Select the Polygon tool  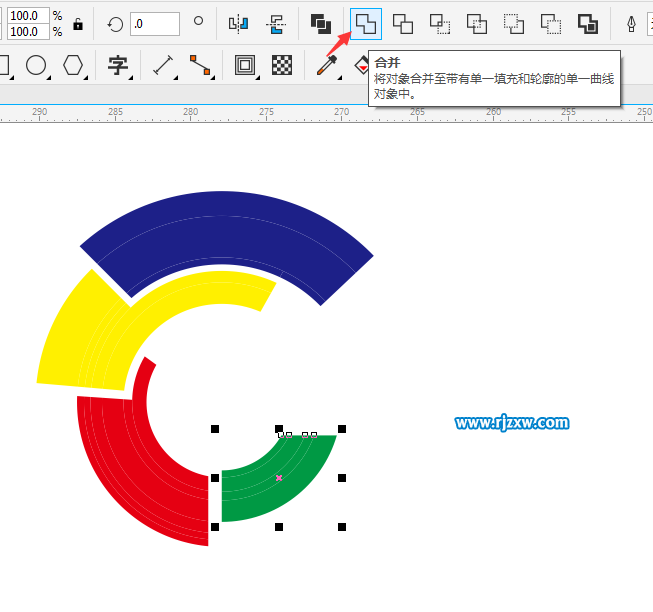73,66
